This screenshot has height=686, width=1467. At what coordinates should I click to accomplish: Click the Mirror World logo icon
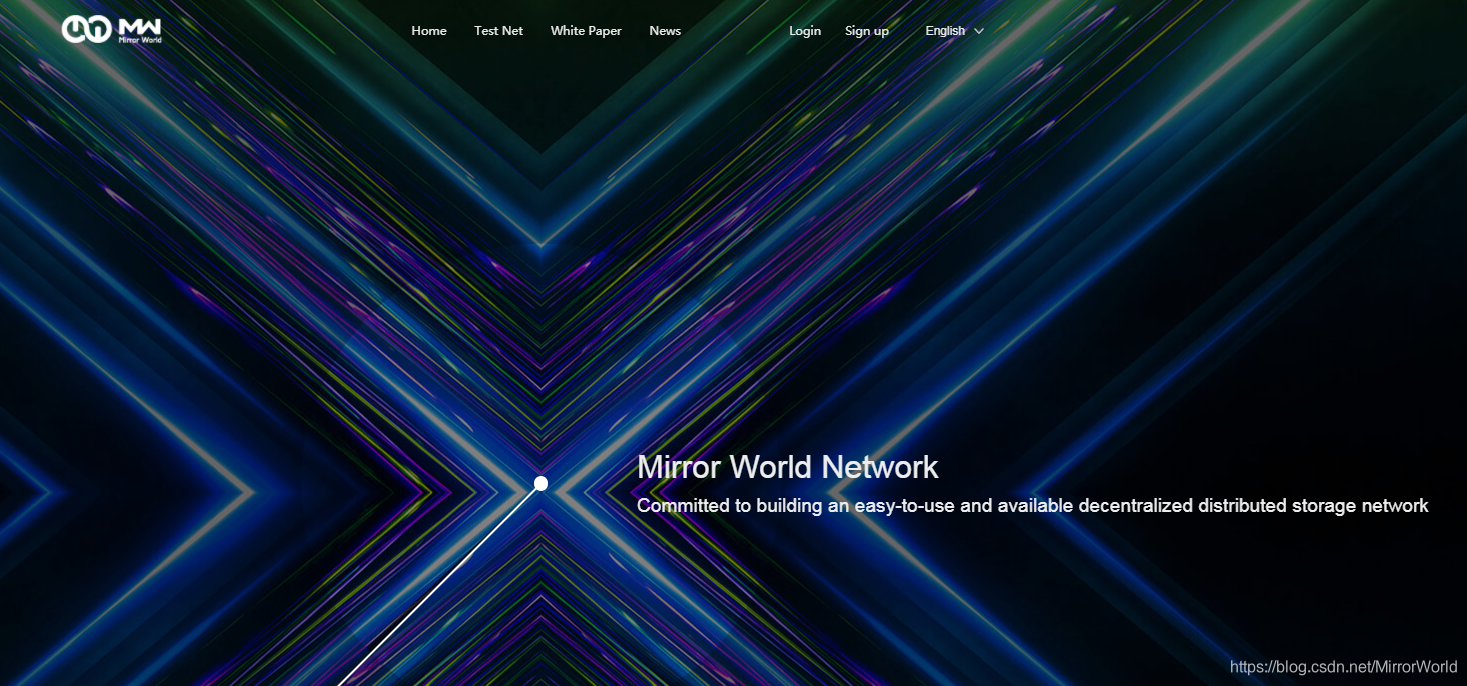(x=112, y=30)
